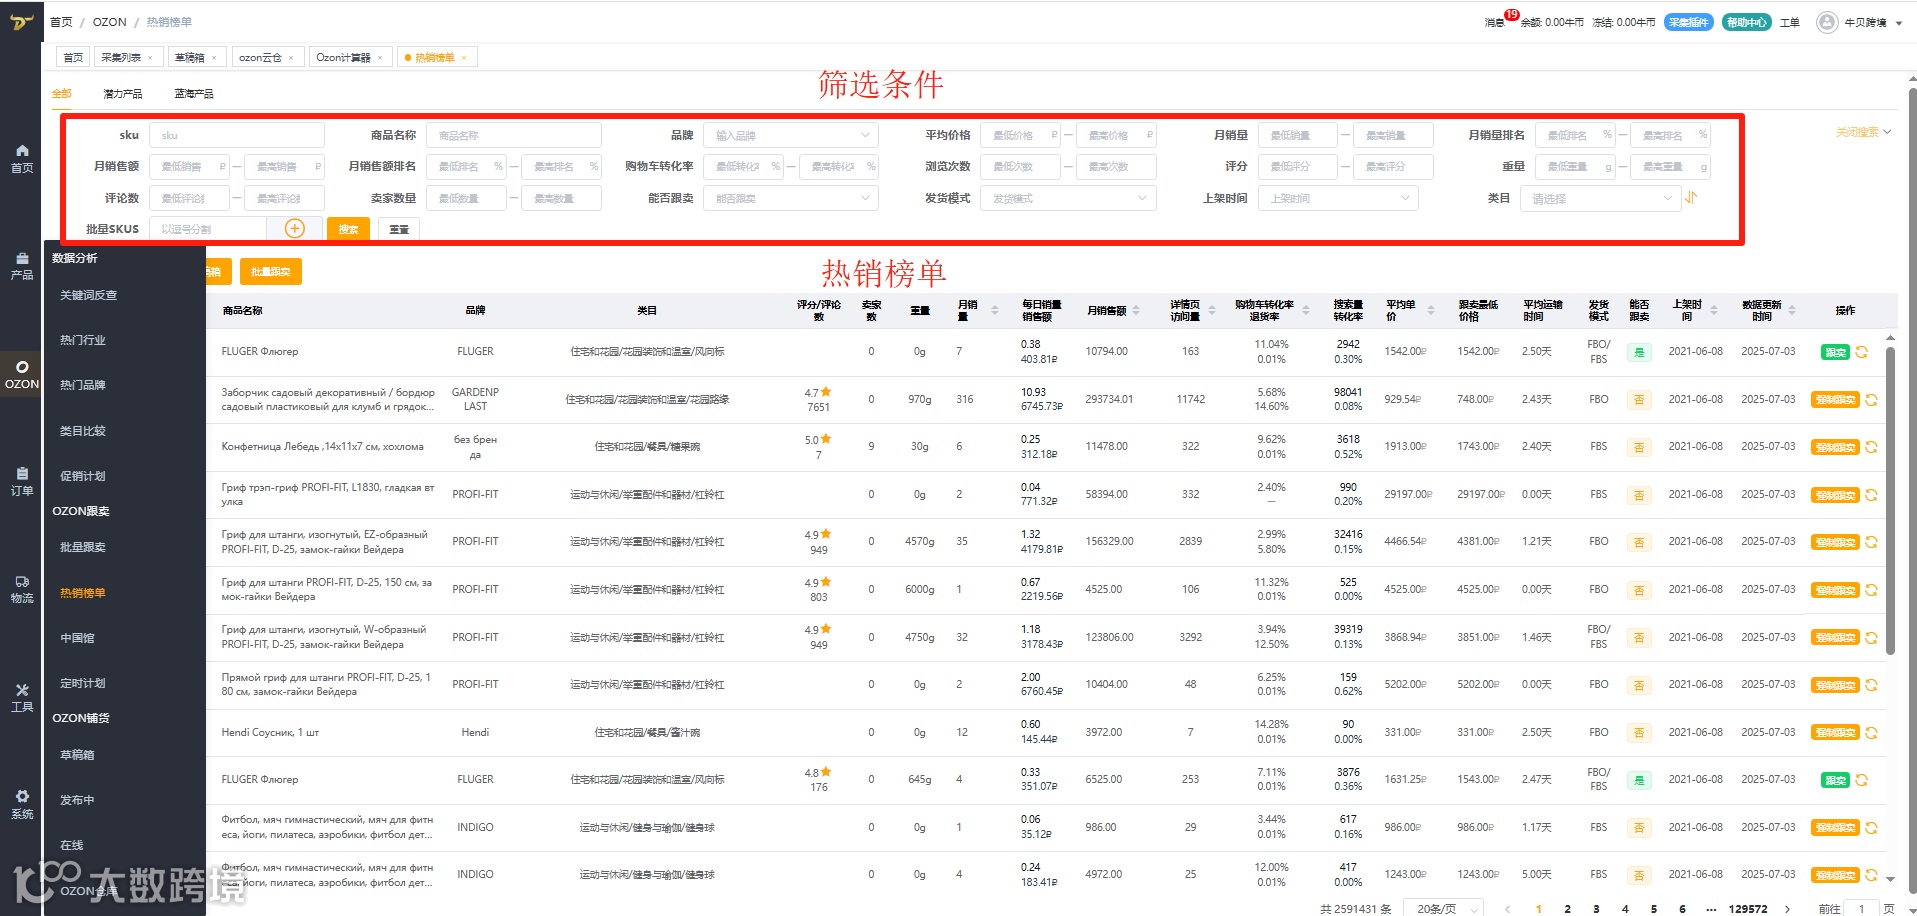The image size is (1917, 916).
Task: Close the 热销榜单 tab
Action: [x=464, y=58]
